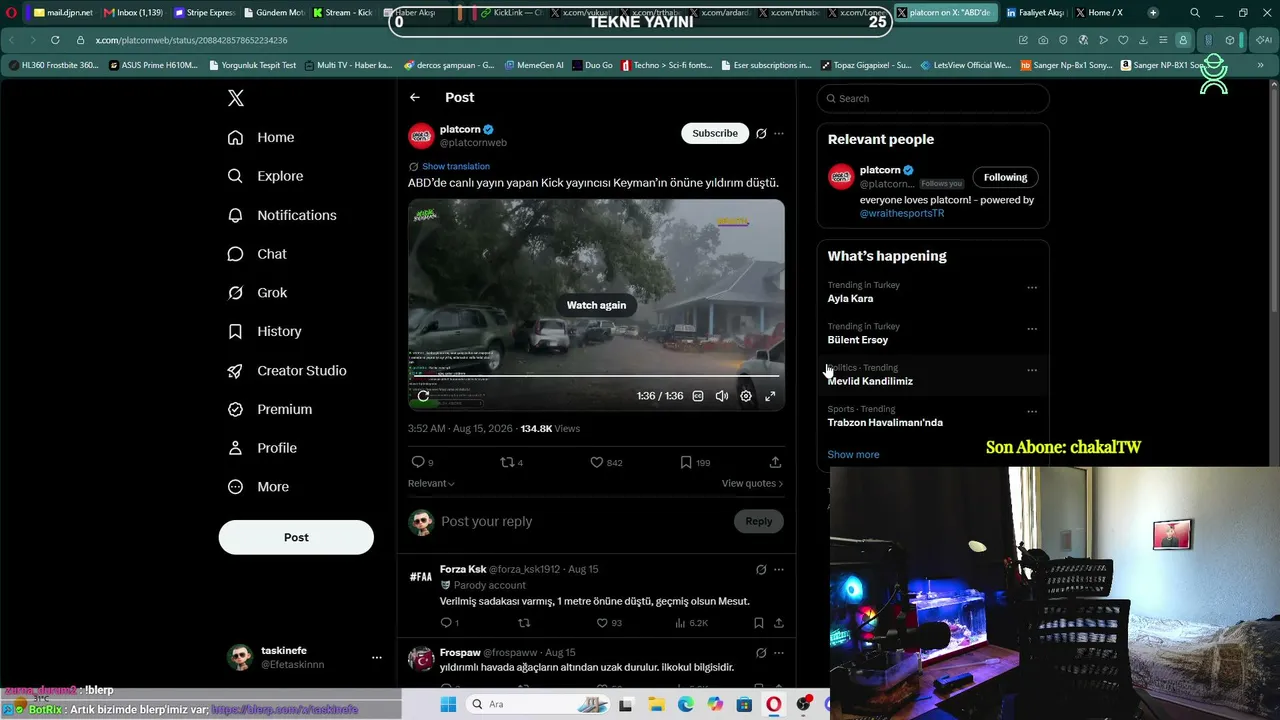
Task: Like Forza Ksk's comment
Action: click(602, 623)
